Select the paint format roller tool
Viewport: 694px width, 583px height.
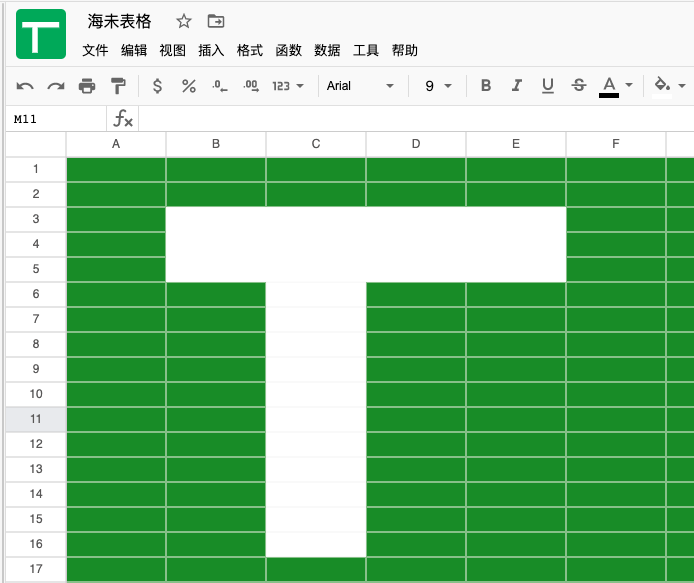coord(118,86)
